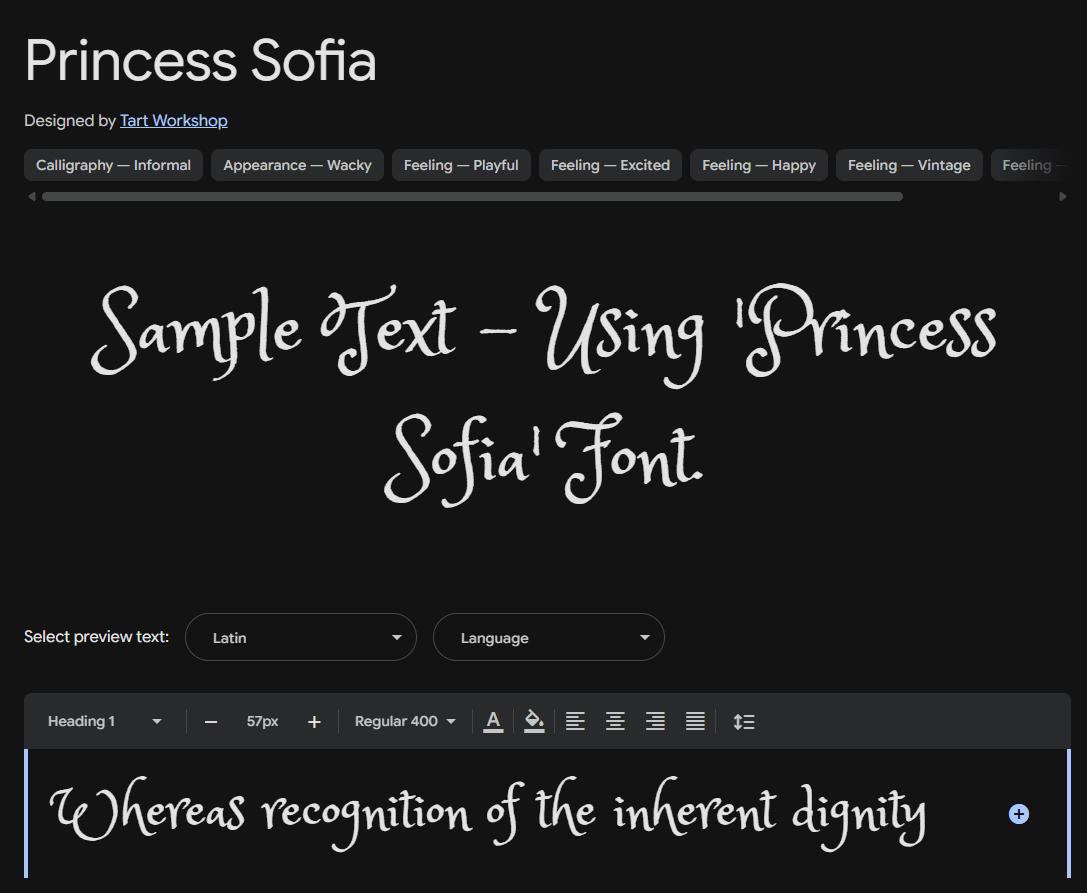Click the 'Whereas recognition' preview text
1087x893 pixels.
pos(488,813)
